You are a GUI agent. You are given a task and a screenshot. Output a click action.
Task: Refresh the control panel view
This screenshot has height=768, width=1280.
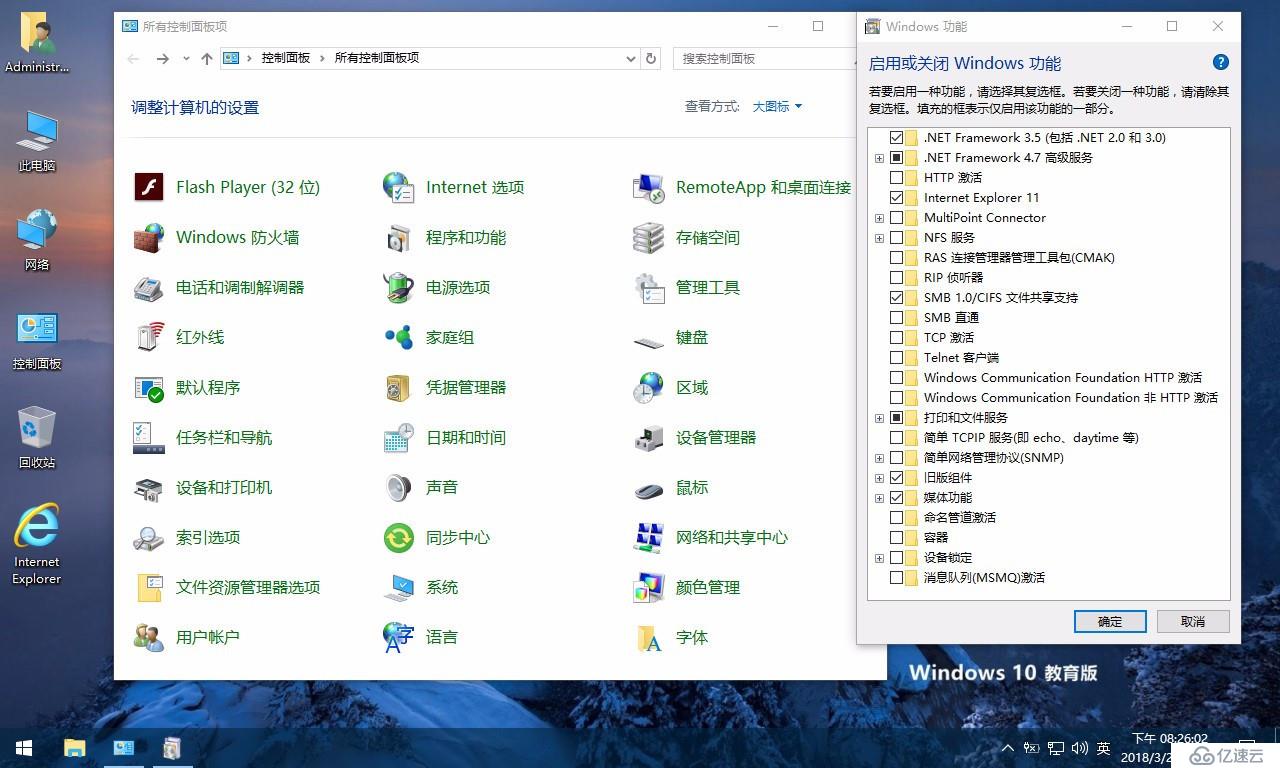pyautogui.click(x=651, y=59)
